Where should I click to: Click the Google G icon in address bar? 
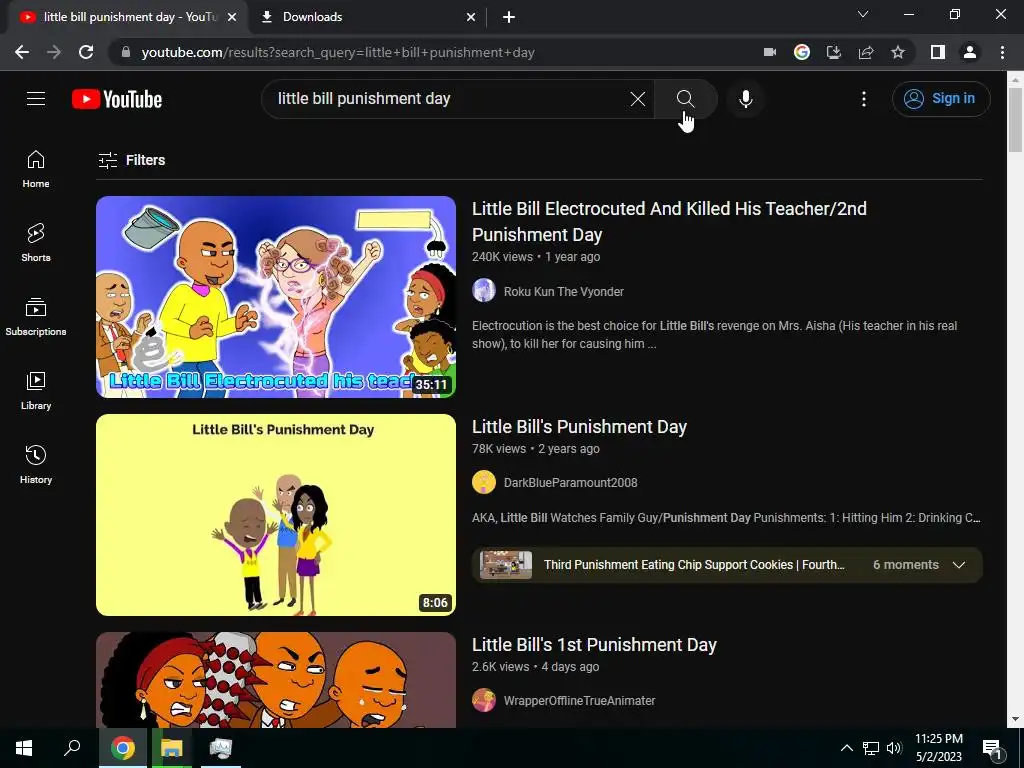[802, 52]
